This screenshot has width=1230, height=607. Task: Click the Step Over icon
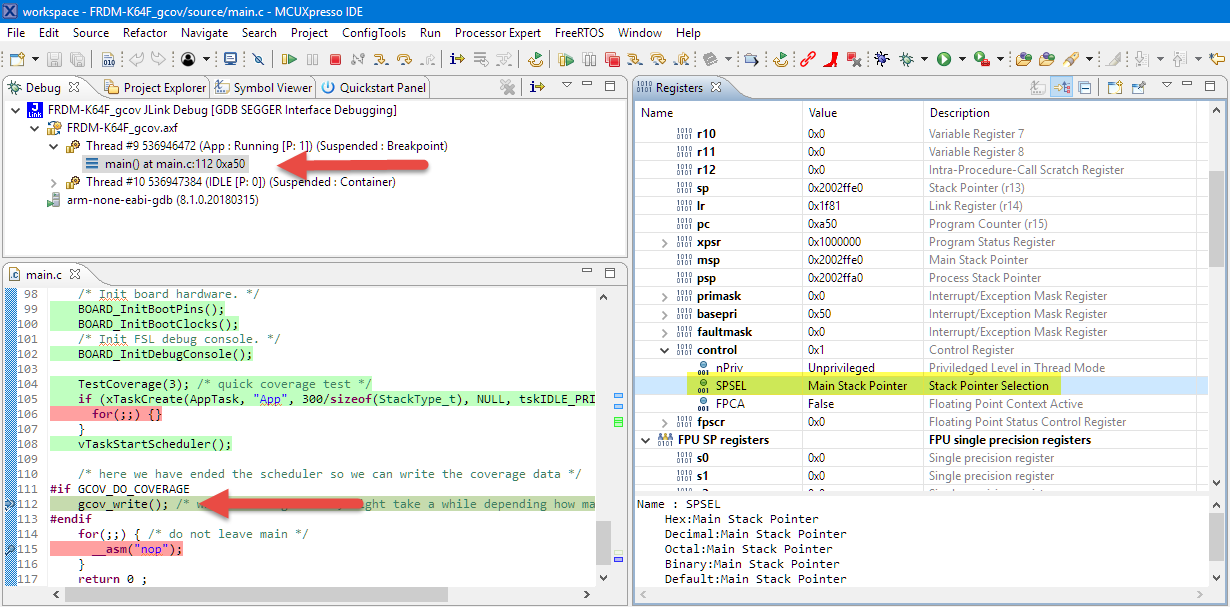coord(404,59)
